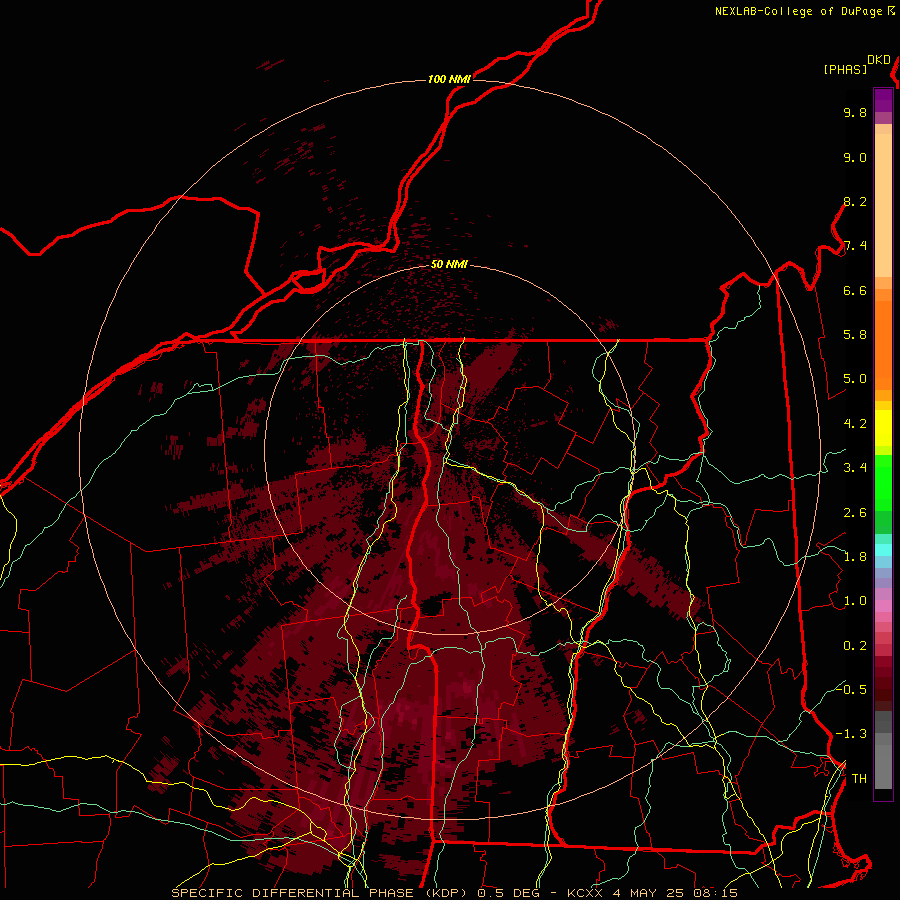
Task: Click the 4.2 legend value
Action: (x=855, y=424)
